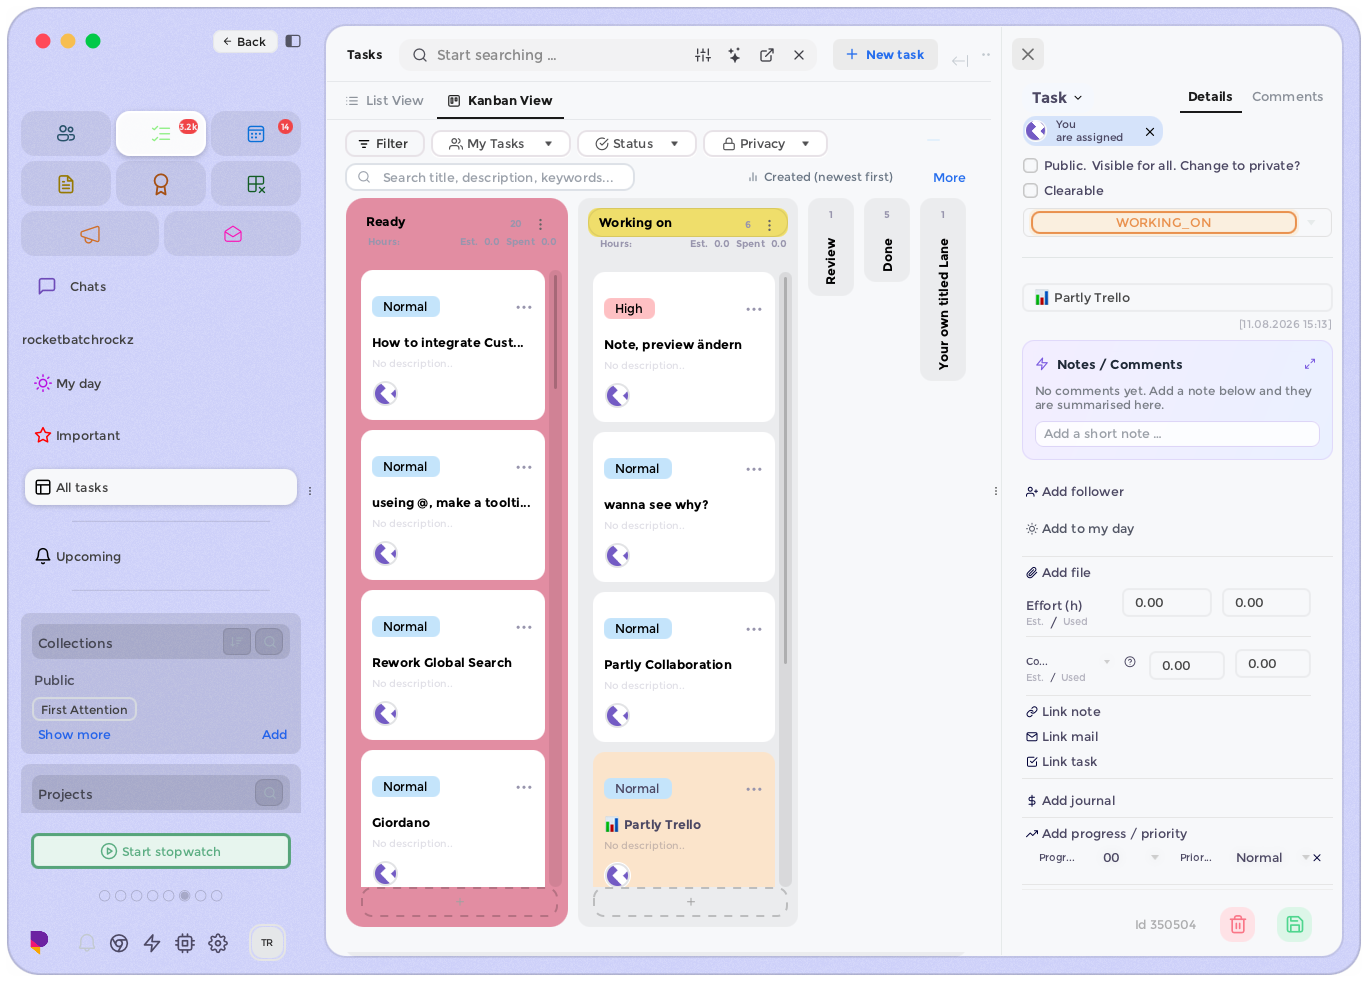Click the More link beside sort order
This screenshot has height=982, width=1368.
(949, 178)
